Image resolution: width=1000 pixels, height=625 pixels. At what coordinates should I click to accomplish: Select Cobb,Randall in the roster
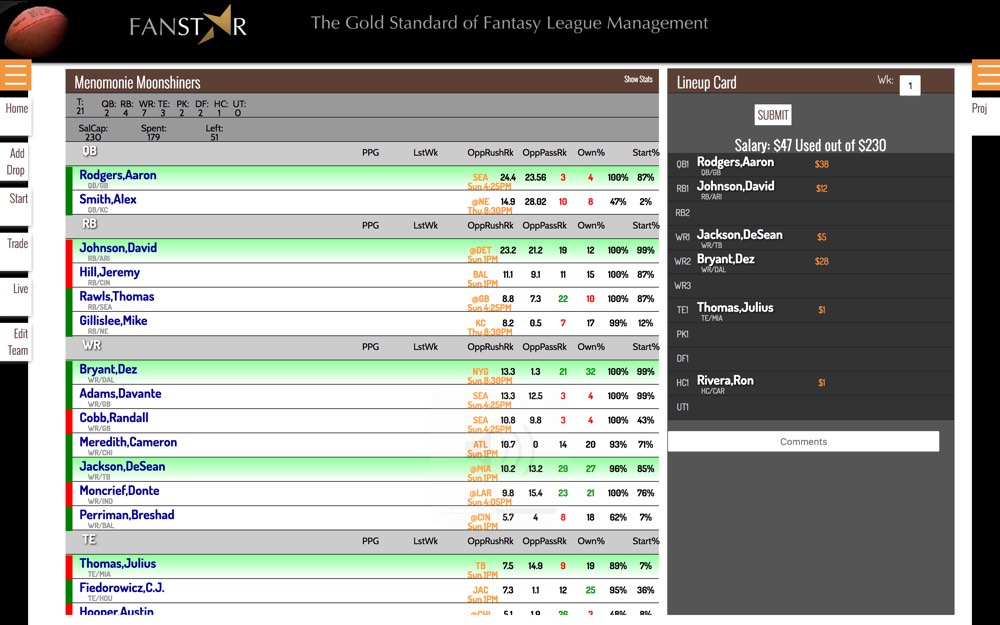(x=114, y=418)
